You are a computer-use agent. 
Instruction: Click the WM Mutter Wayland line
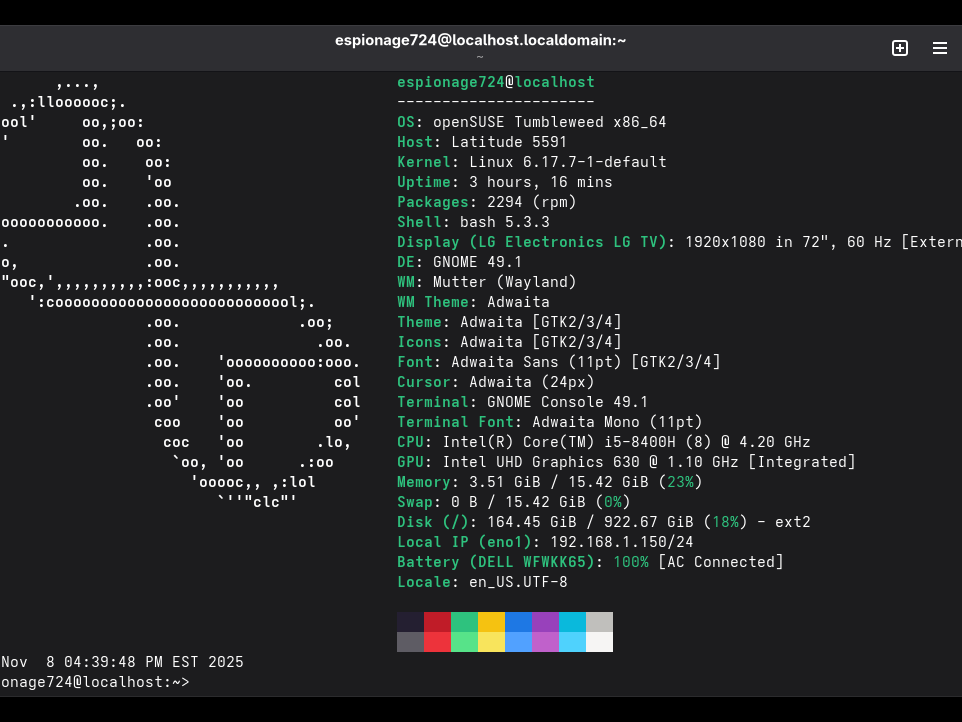click(480, 281)
